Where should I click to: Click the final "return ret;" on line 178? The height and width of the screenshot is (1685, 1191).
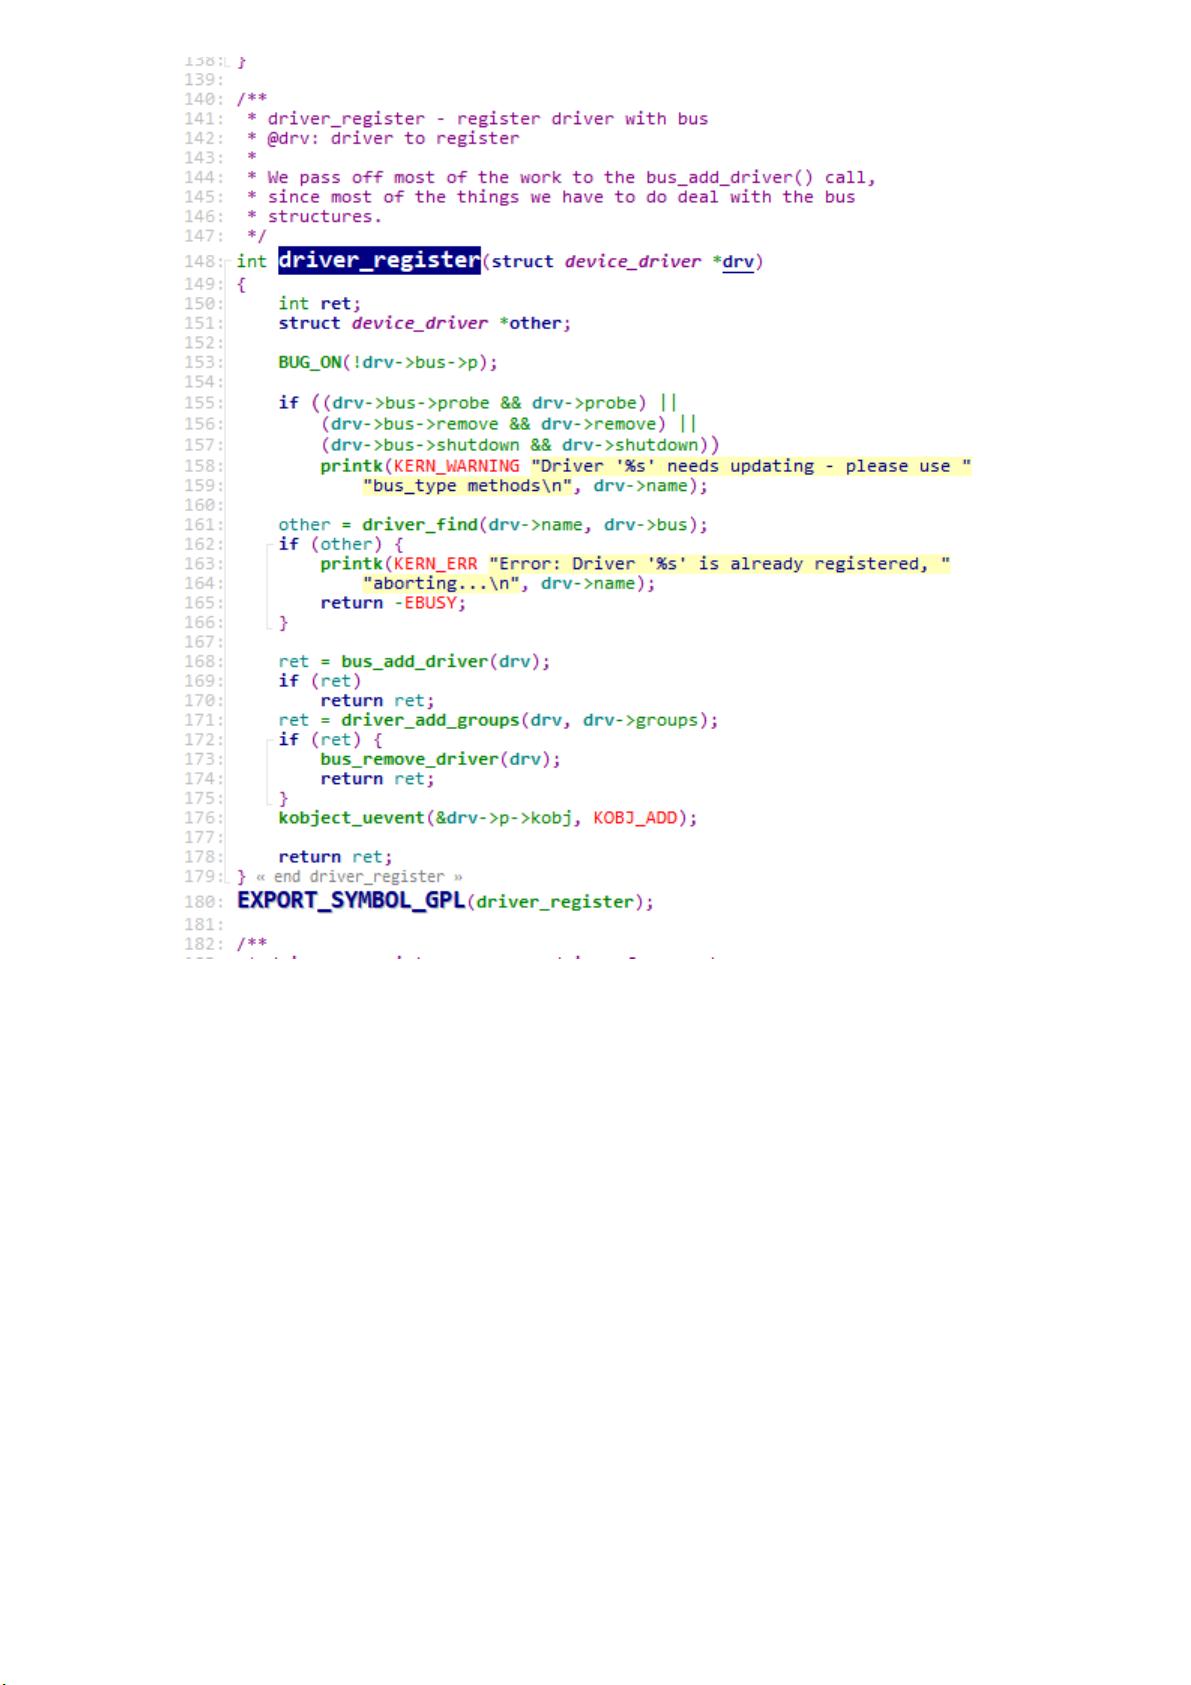(335, 857)
